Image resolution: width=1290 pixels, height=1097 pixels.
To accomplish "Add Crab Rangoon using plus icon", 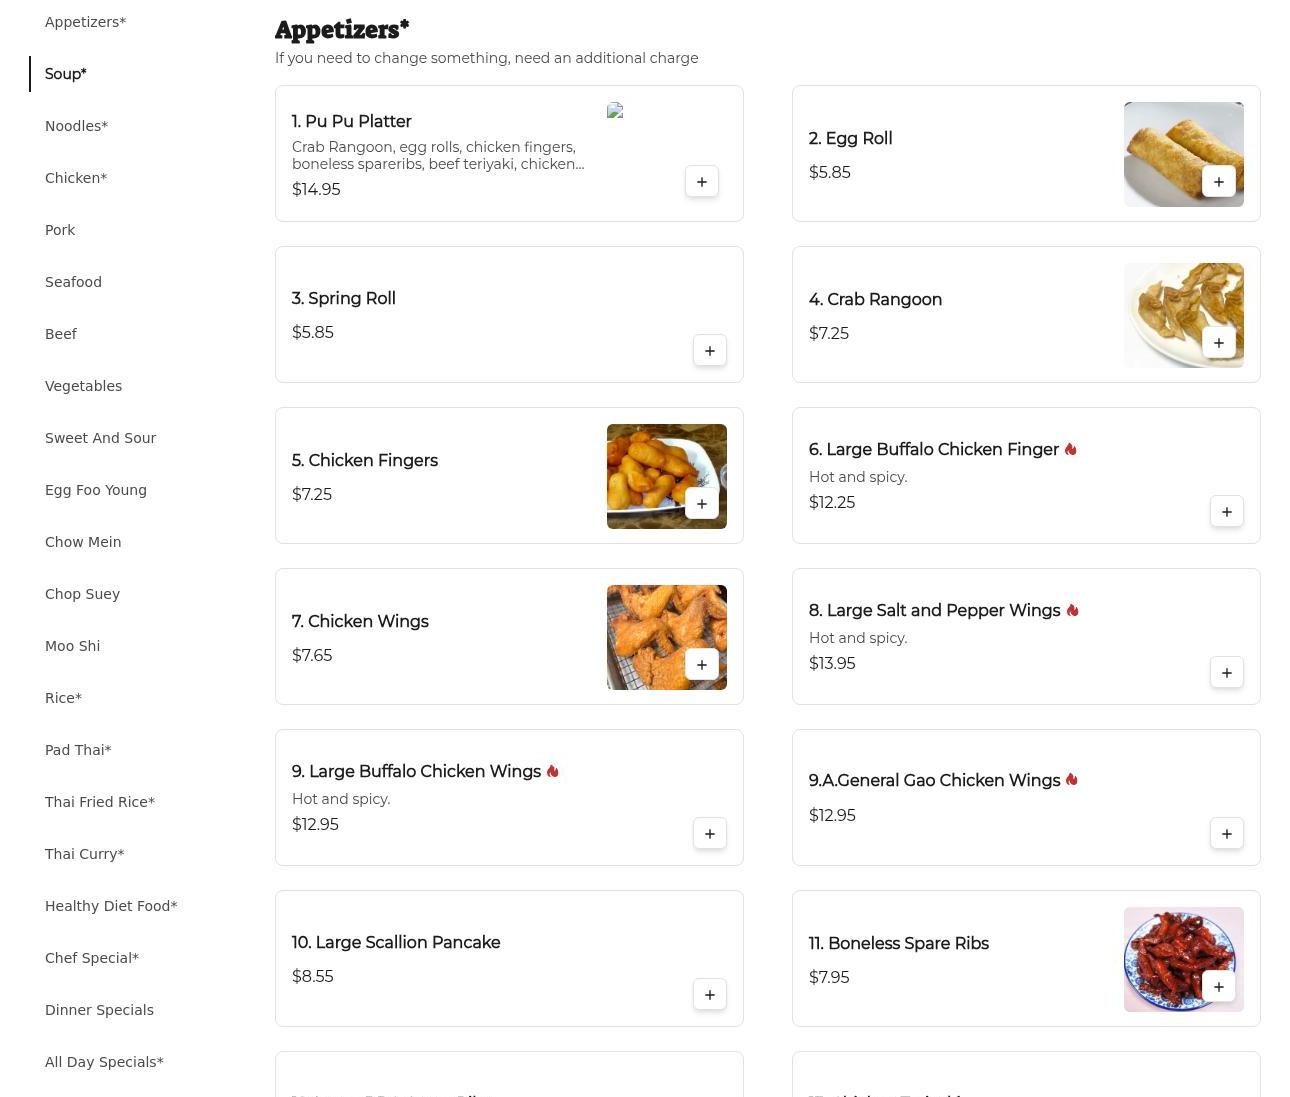I will (x=1218, y=343).
